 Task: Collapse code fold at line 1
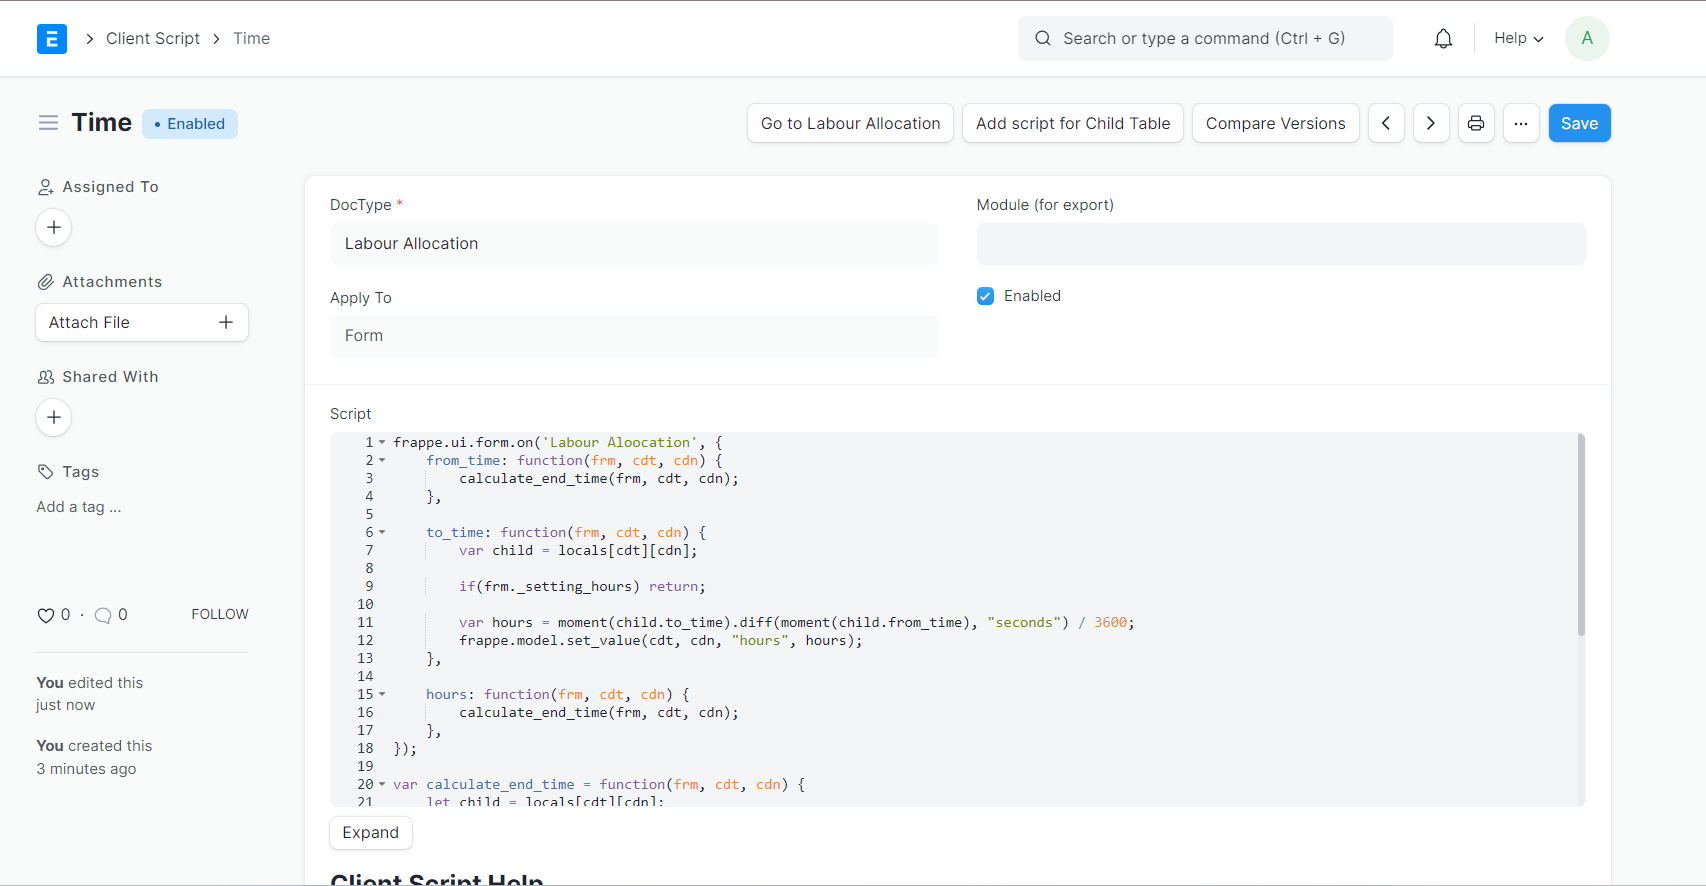382,442
